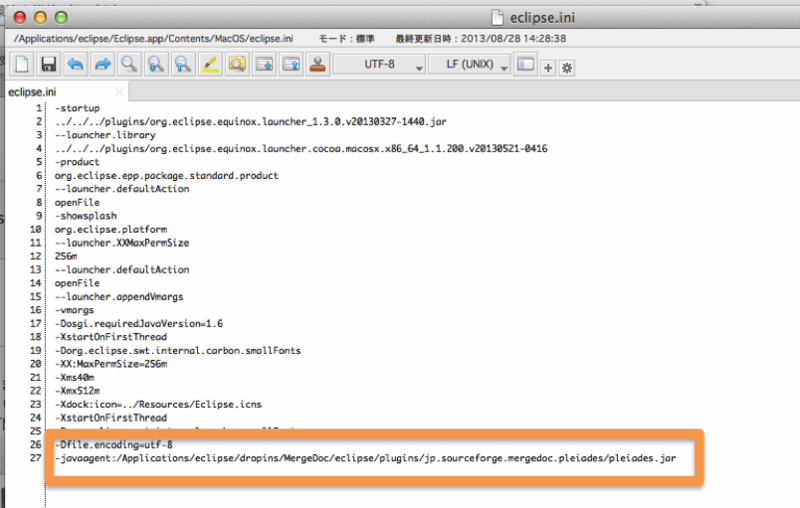Click --launcher.defaultAction on line 13

[x=122, y=270]
